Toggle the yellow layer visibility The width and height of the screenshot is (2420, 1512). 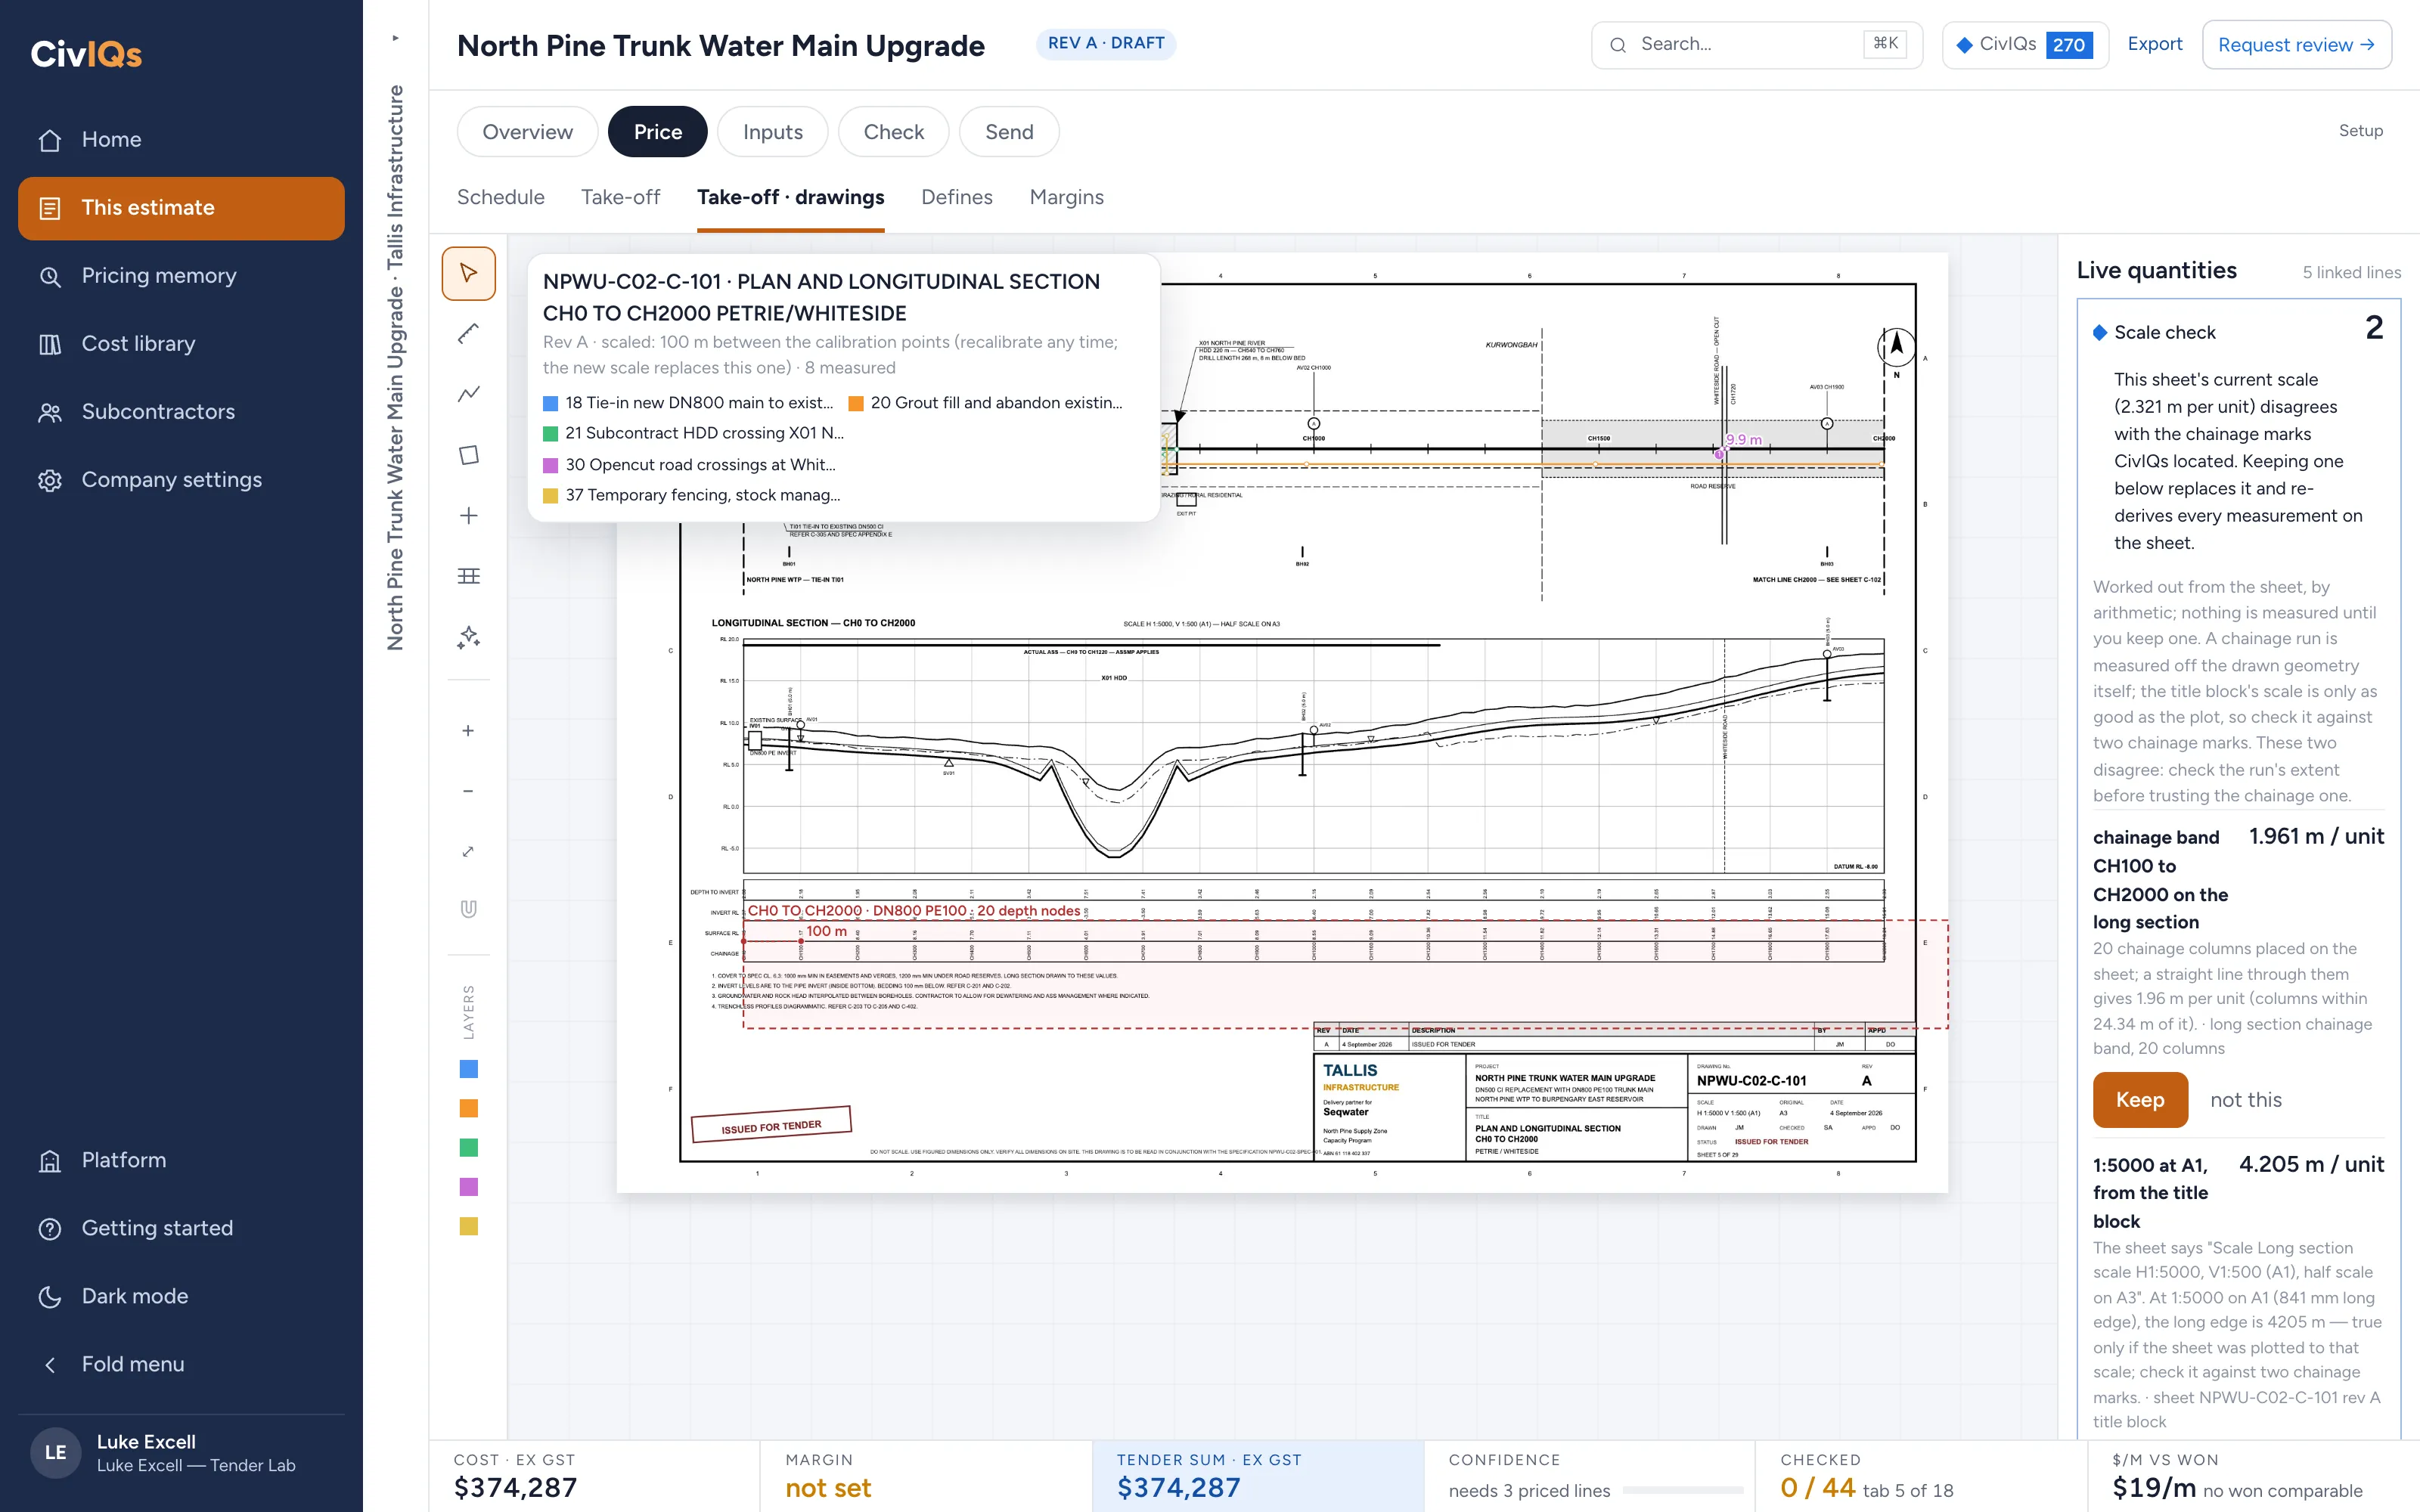tap(468, 1226)
